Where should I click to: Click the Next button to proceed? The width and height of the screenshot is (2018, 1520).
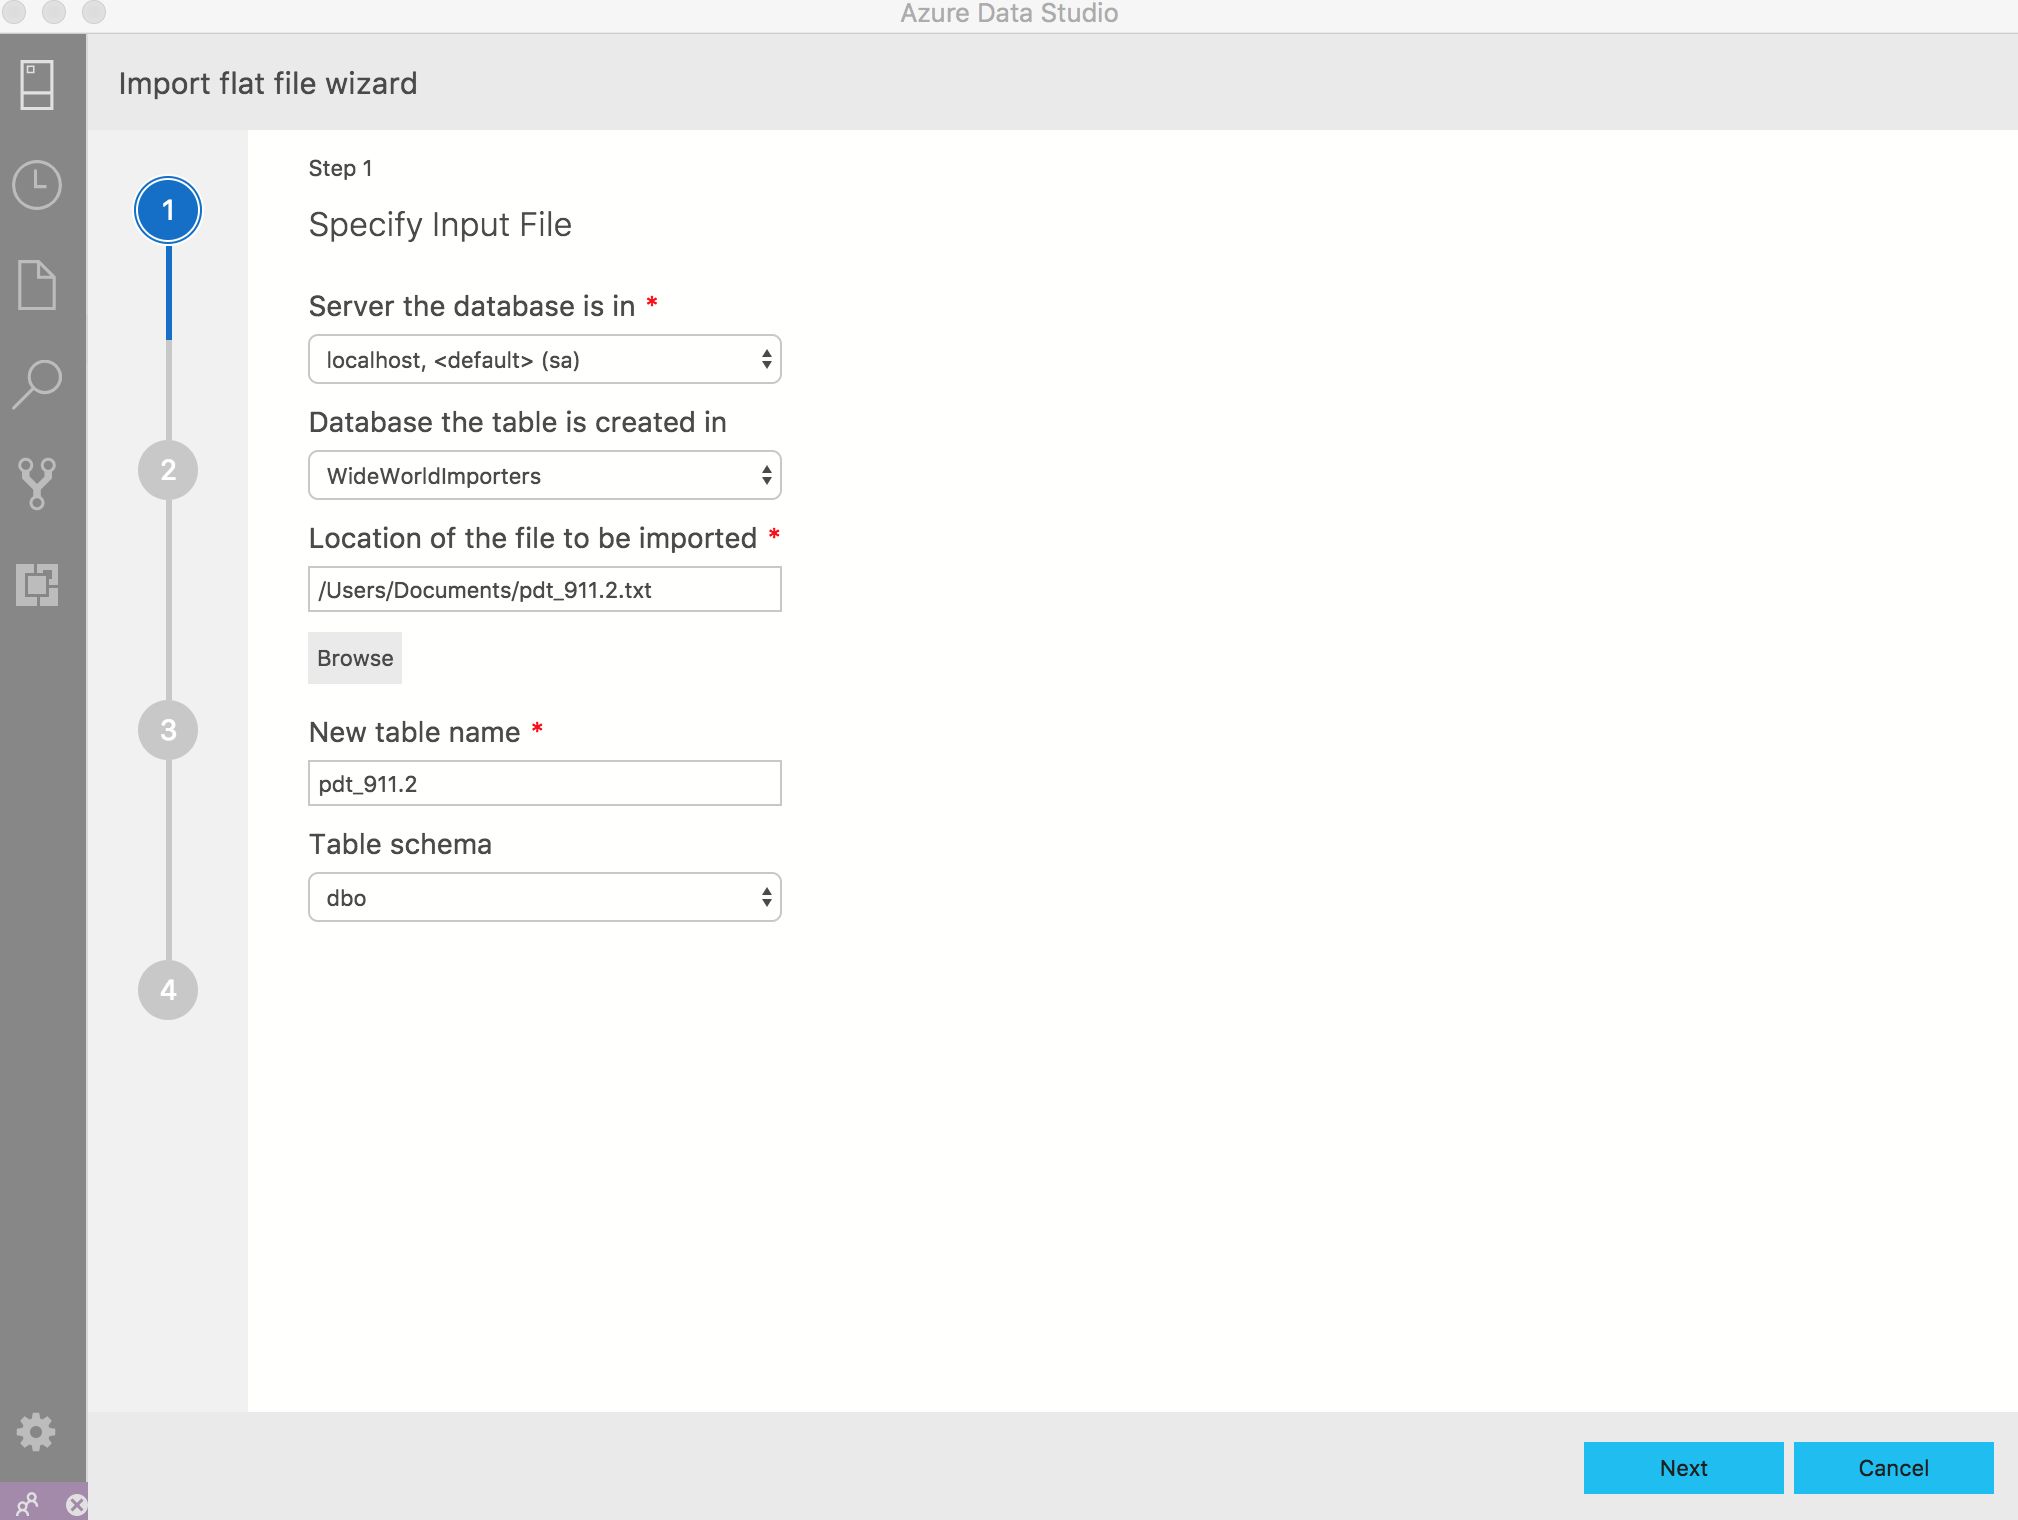[1681, 1467]
